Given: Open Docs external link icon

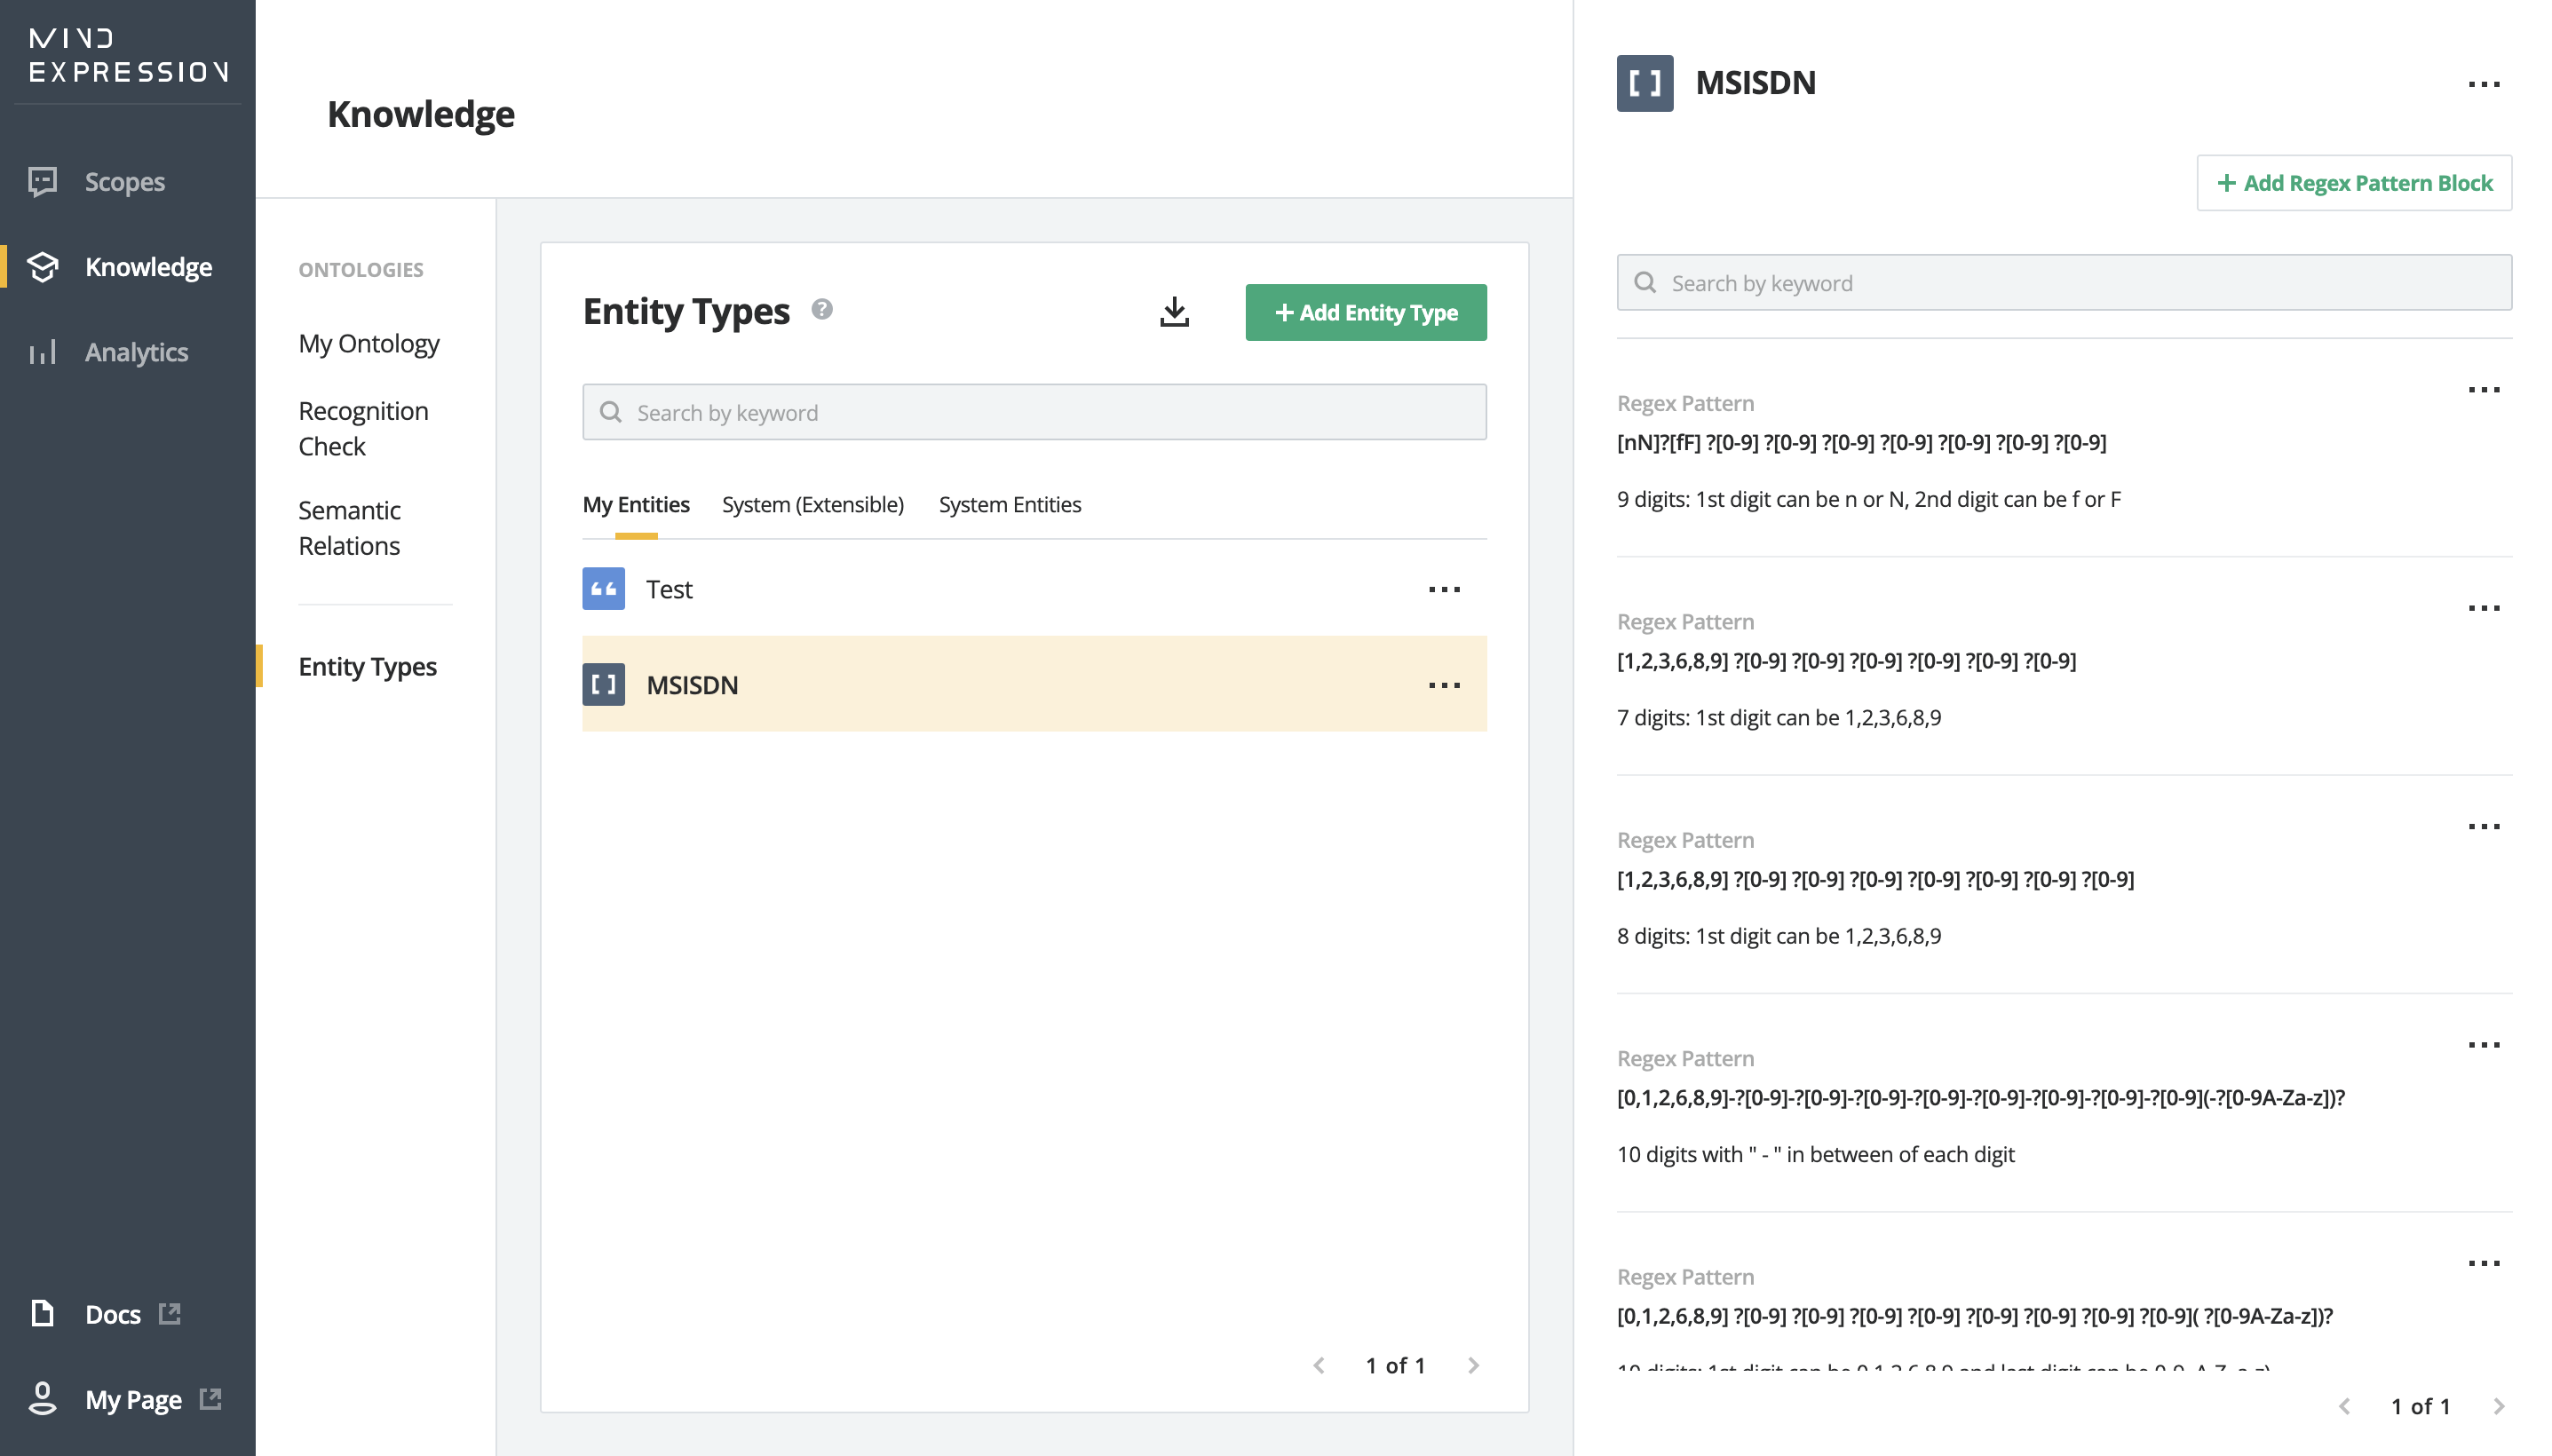Looking at the screenshot, I should (170, 1313).
